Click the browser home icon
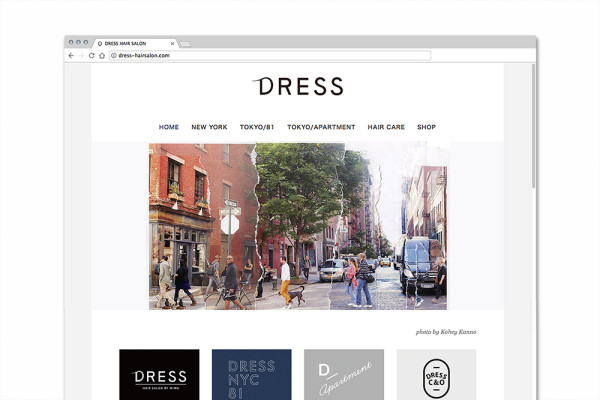The width and height of the screenshot is (600, 400). [101, 56]
